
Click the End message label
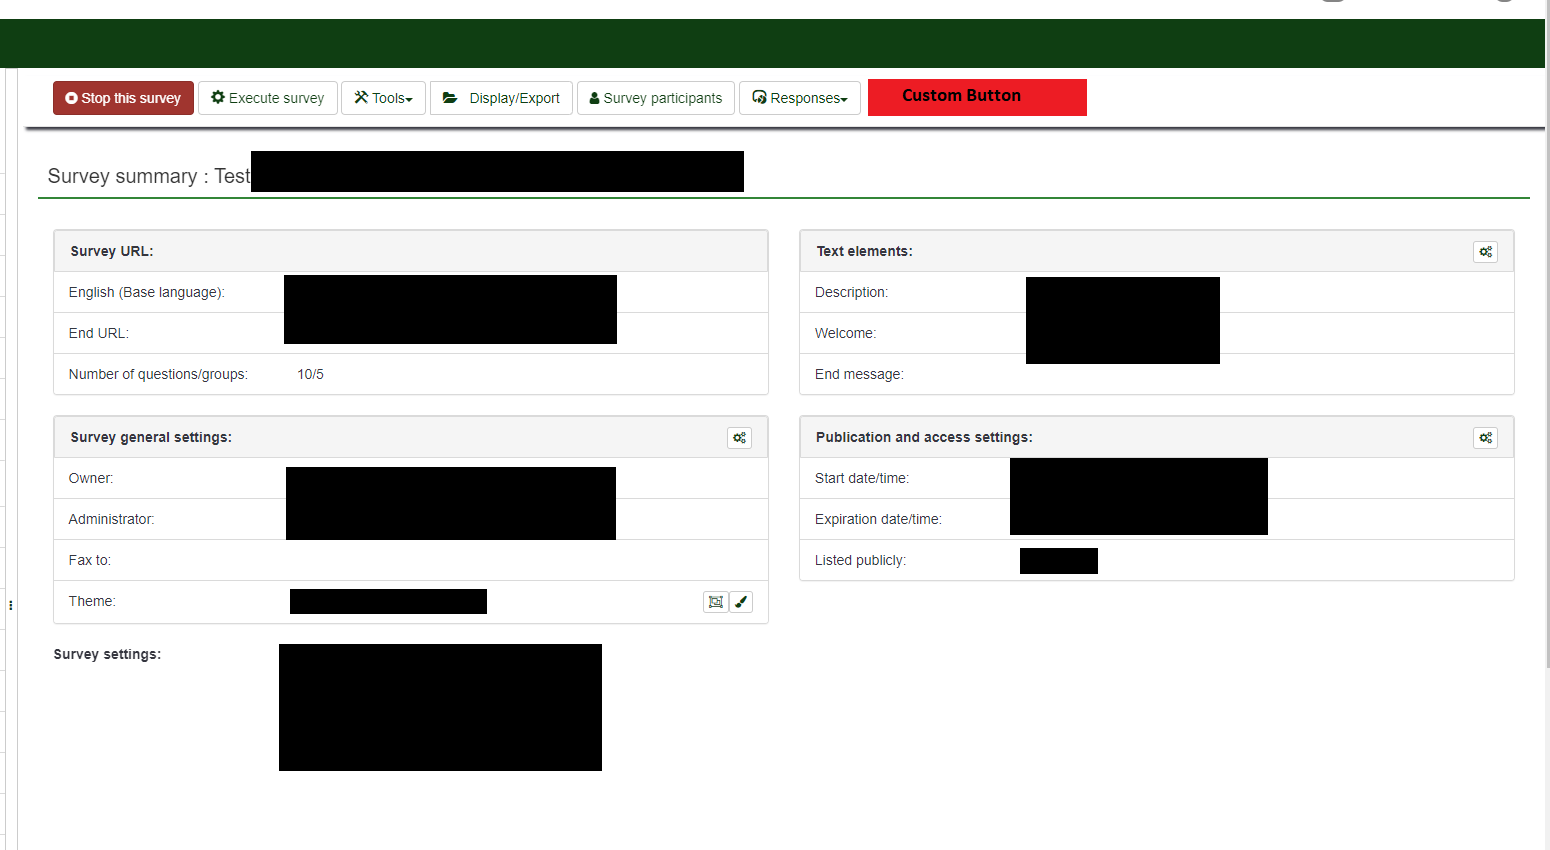[859, 374]
